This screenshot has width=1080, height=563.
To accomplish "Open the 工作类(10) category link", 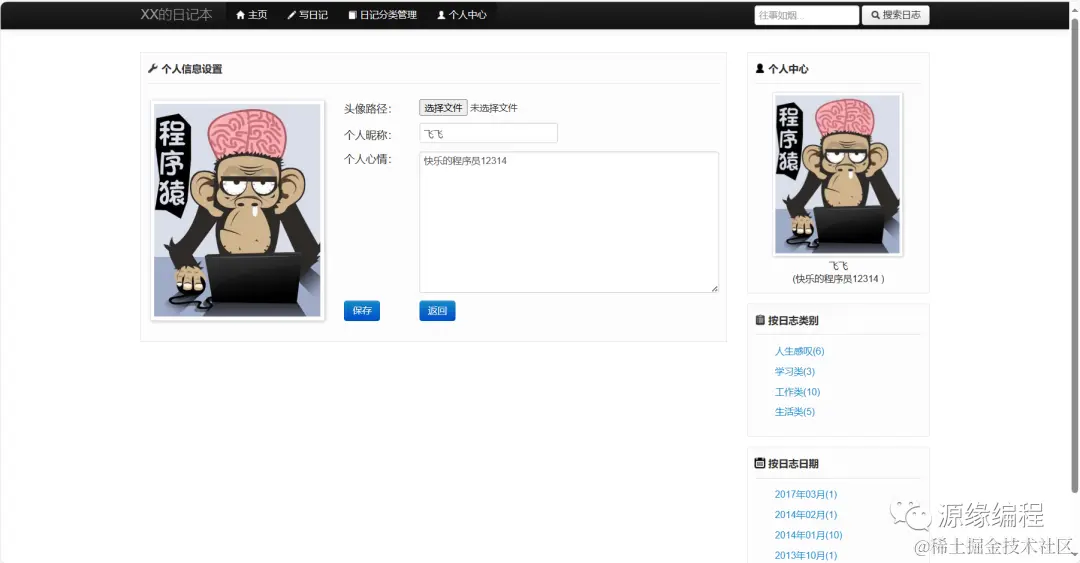I will tap(797, 391).
